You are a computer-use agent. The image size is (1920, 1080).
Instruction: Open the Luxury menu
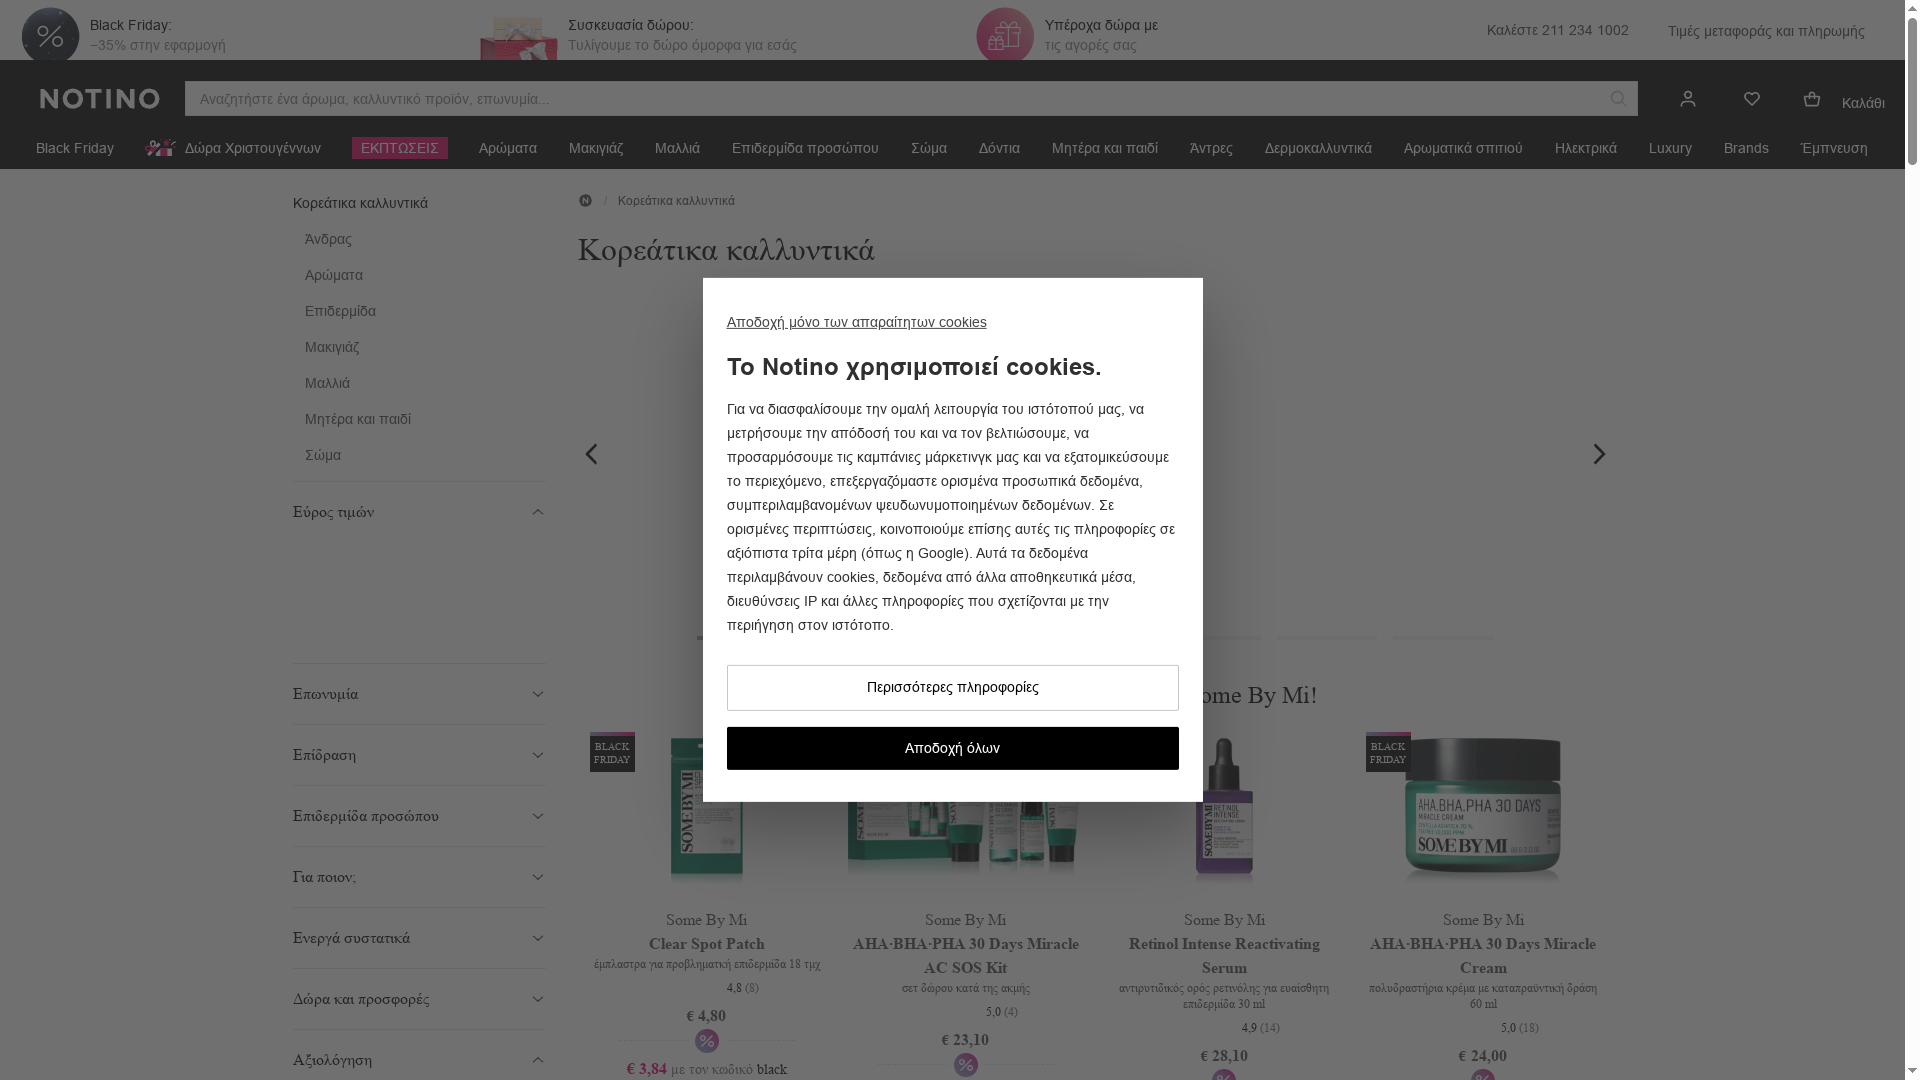pos(1670,148)
